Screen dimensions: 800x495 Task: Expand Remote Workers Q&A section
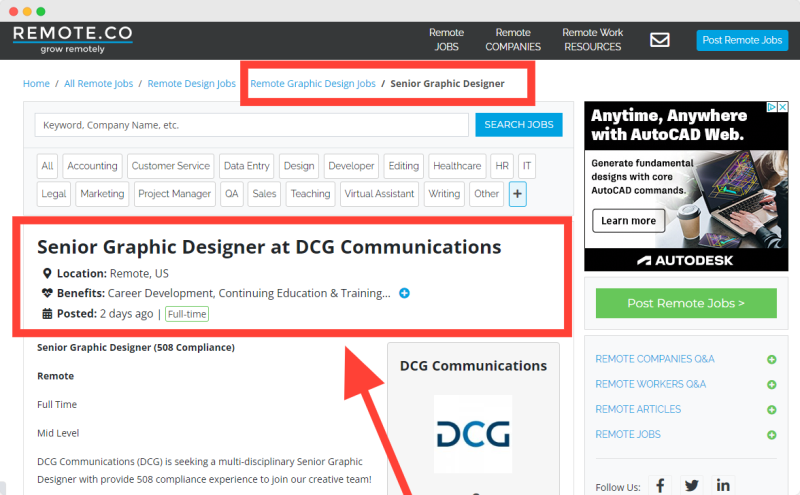(771, 384)
